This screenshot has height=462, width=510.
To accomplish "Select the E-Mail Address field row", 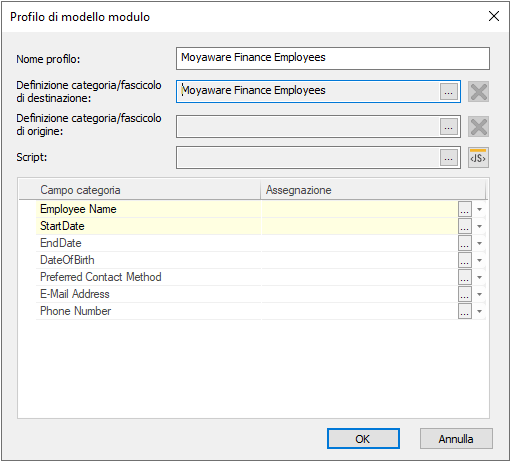I will coord(261,294).
